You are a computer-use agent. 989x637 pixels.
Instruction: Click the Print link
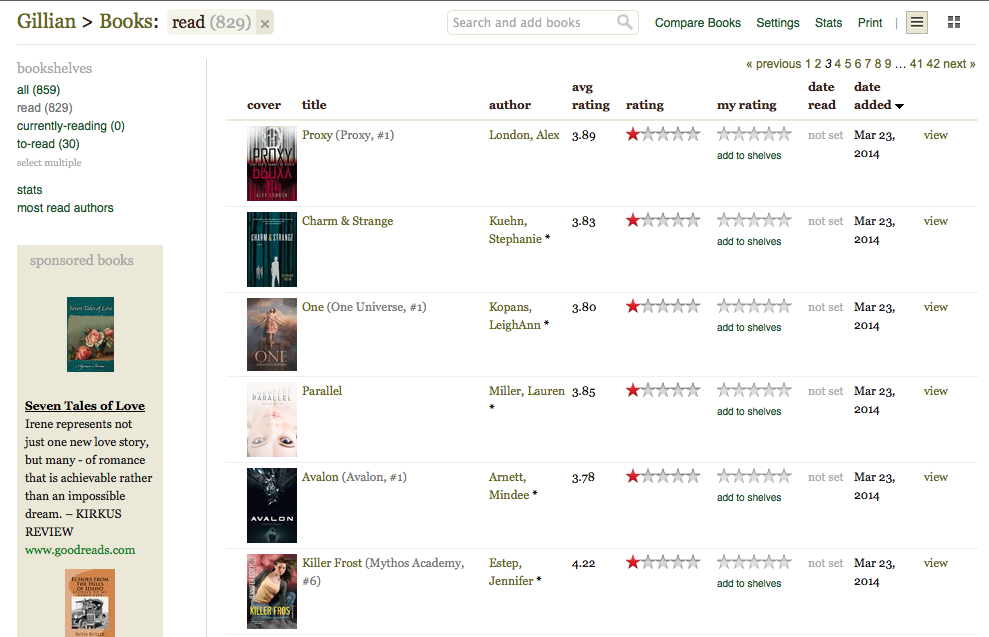tap(870, 23)
